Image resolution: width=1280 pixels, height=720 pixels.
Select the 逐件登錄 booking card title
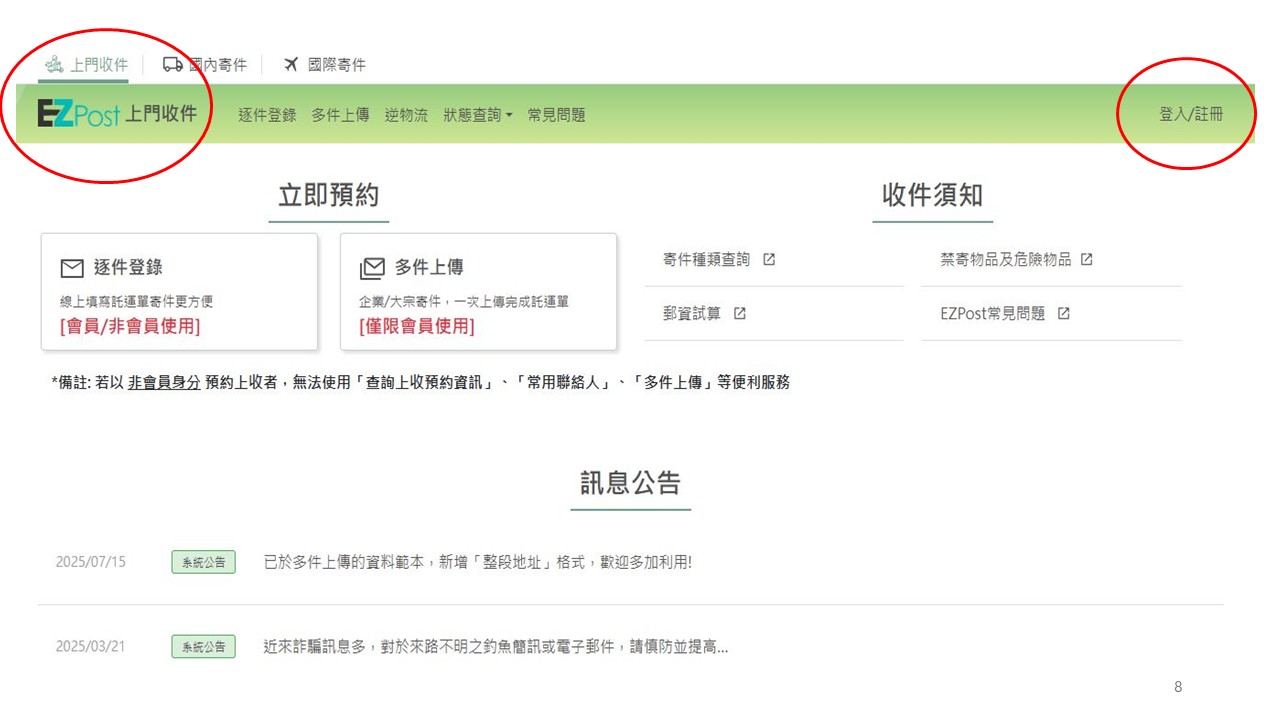point(128,267)
